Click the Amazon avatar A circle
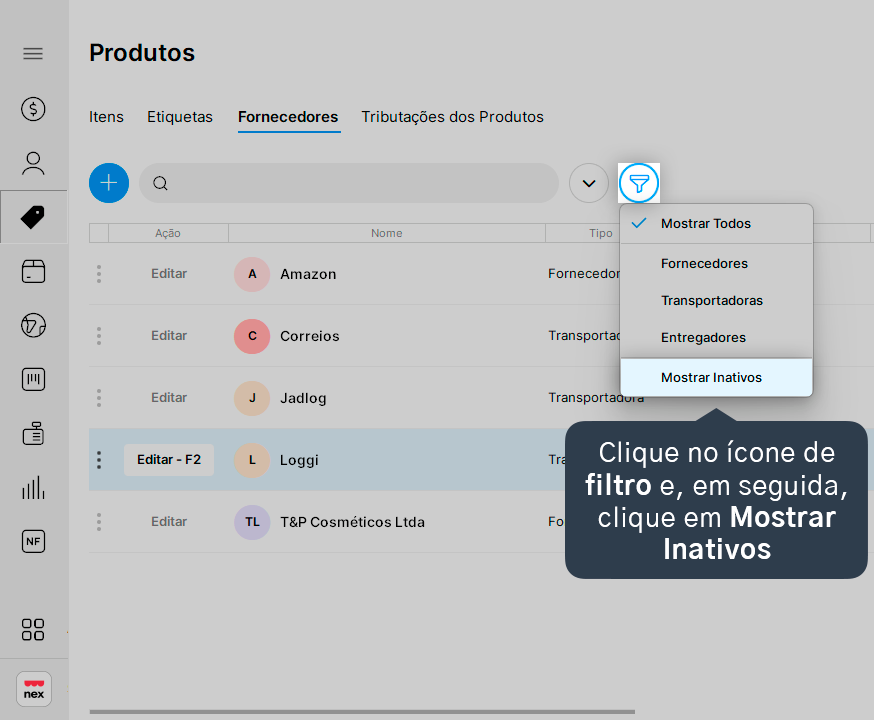Image resolution: width=874 pixels, height=720 pixels. pos(252,274)
